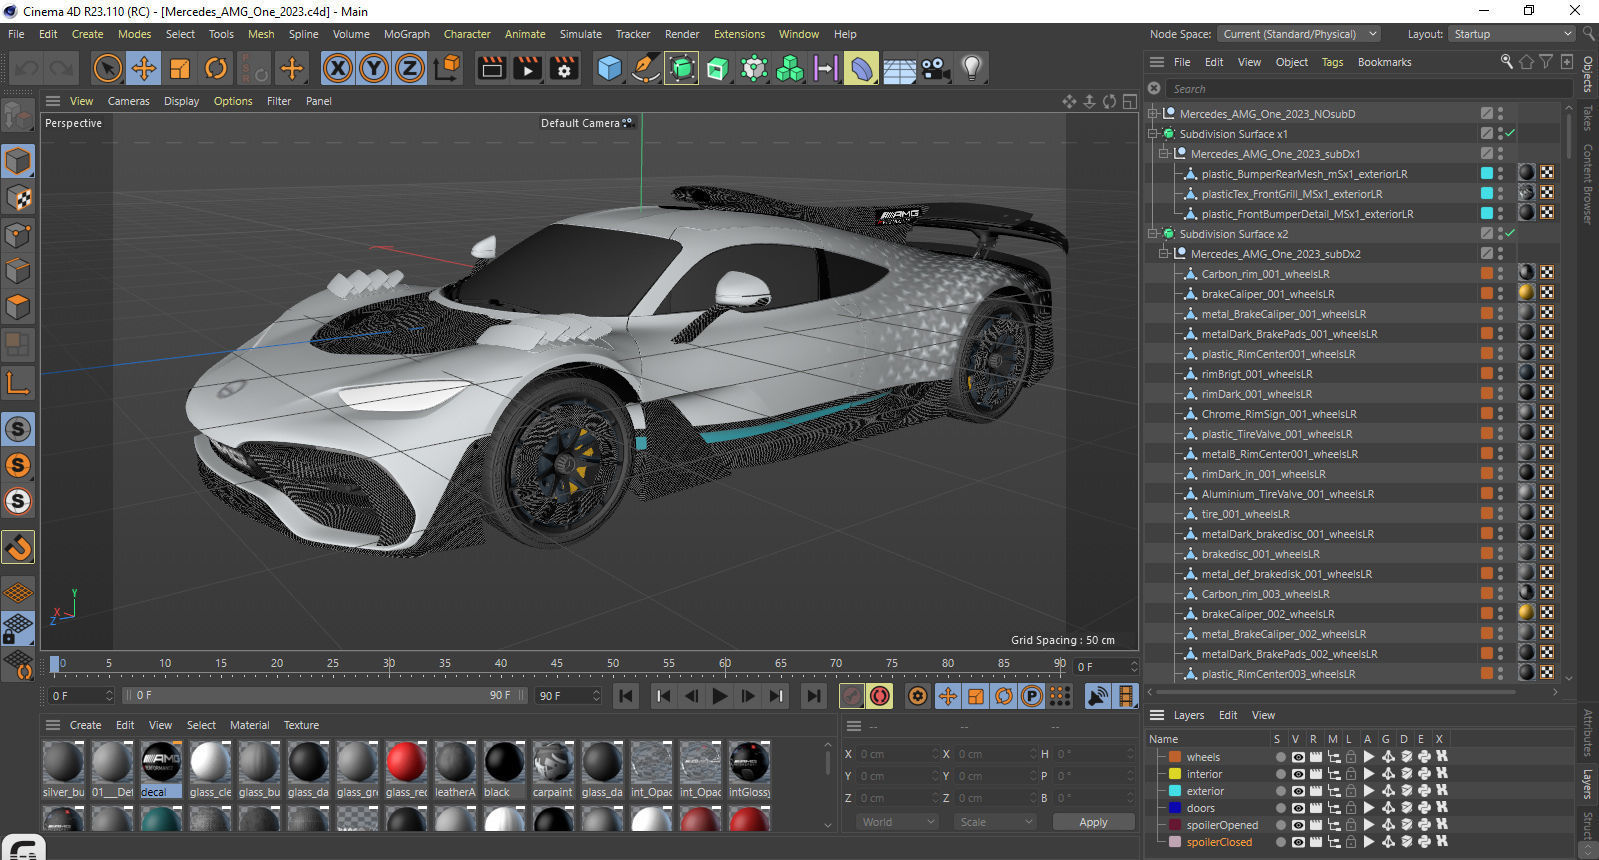Open the viewport Cameras menu
1599x860 pixels.
(x=128, y=101)
